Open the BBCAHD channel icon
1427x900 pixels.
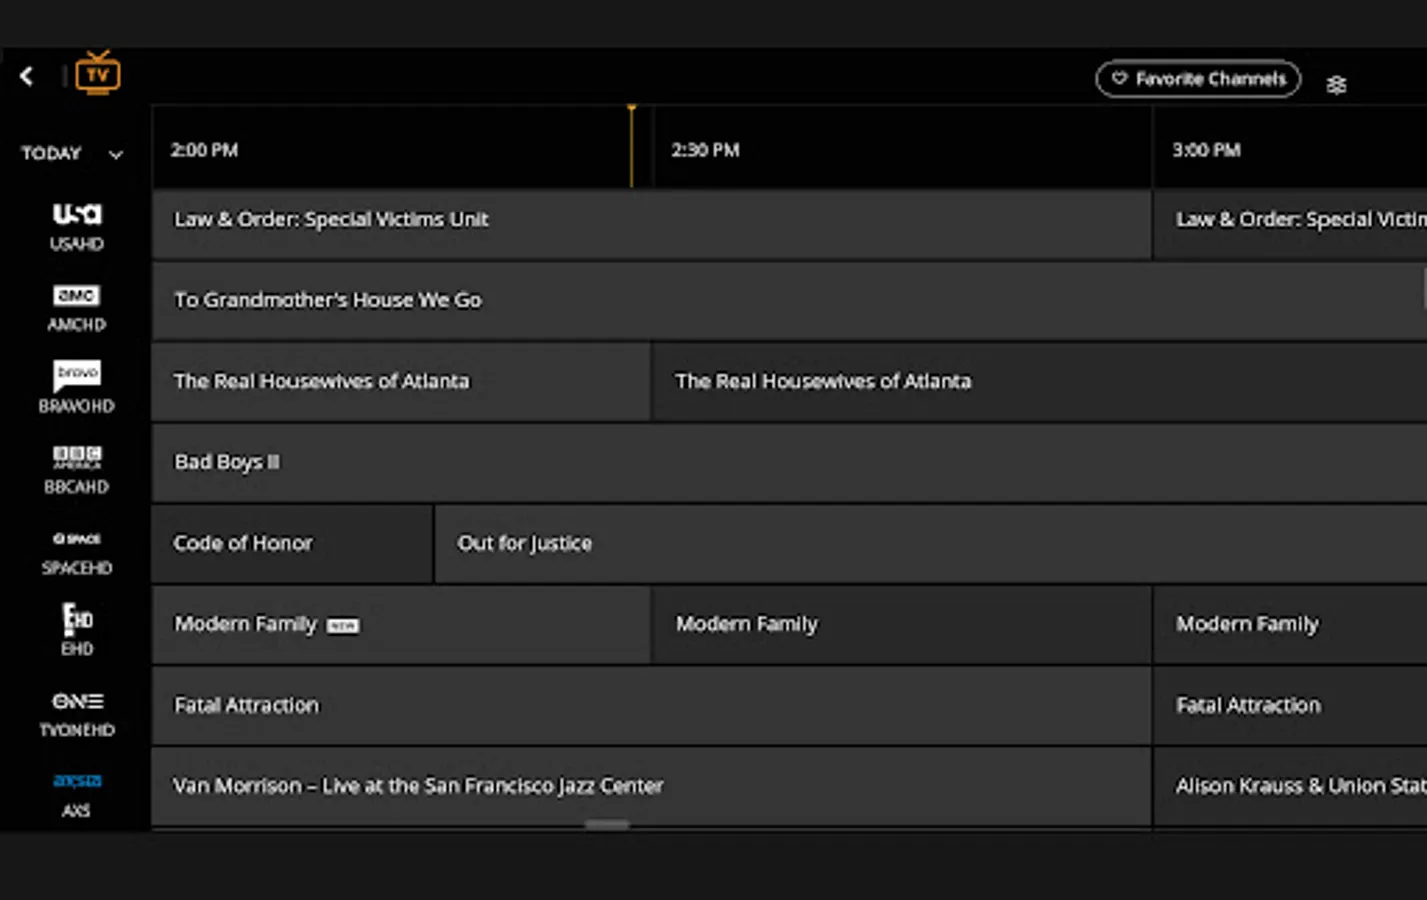click(77, 458)
